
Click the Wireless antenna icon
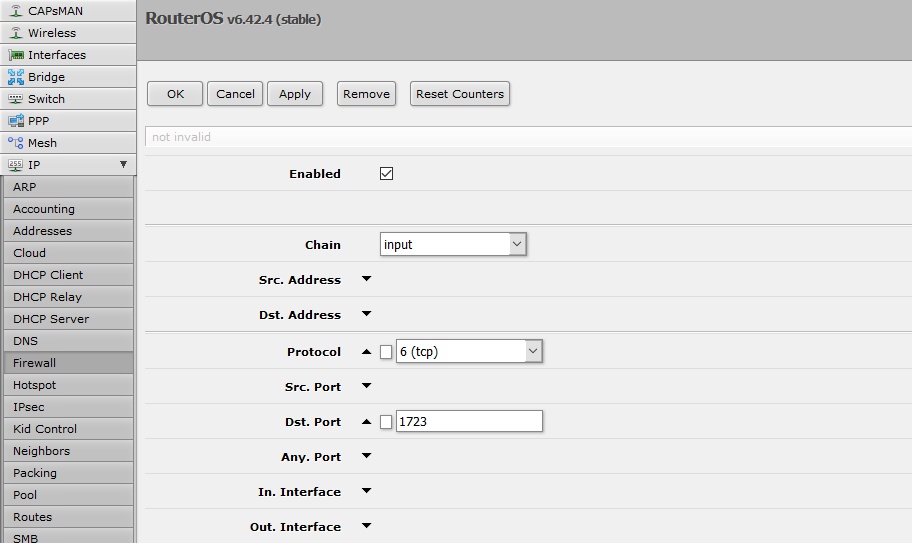click(16, 33)
